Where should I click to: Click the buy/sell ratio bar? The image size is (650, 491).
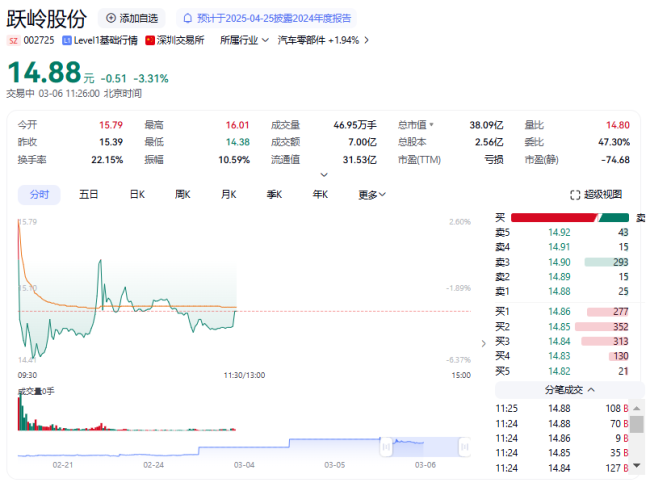[570, 218]
